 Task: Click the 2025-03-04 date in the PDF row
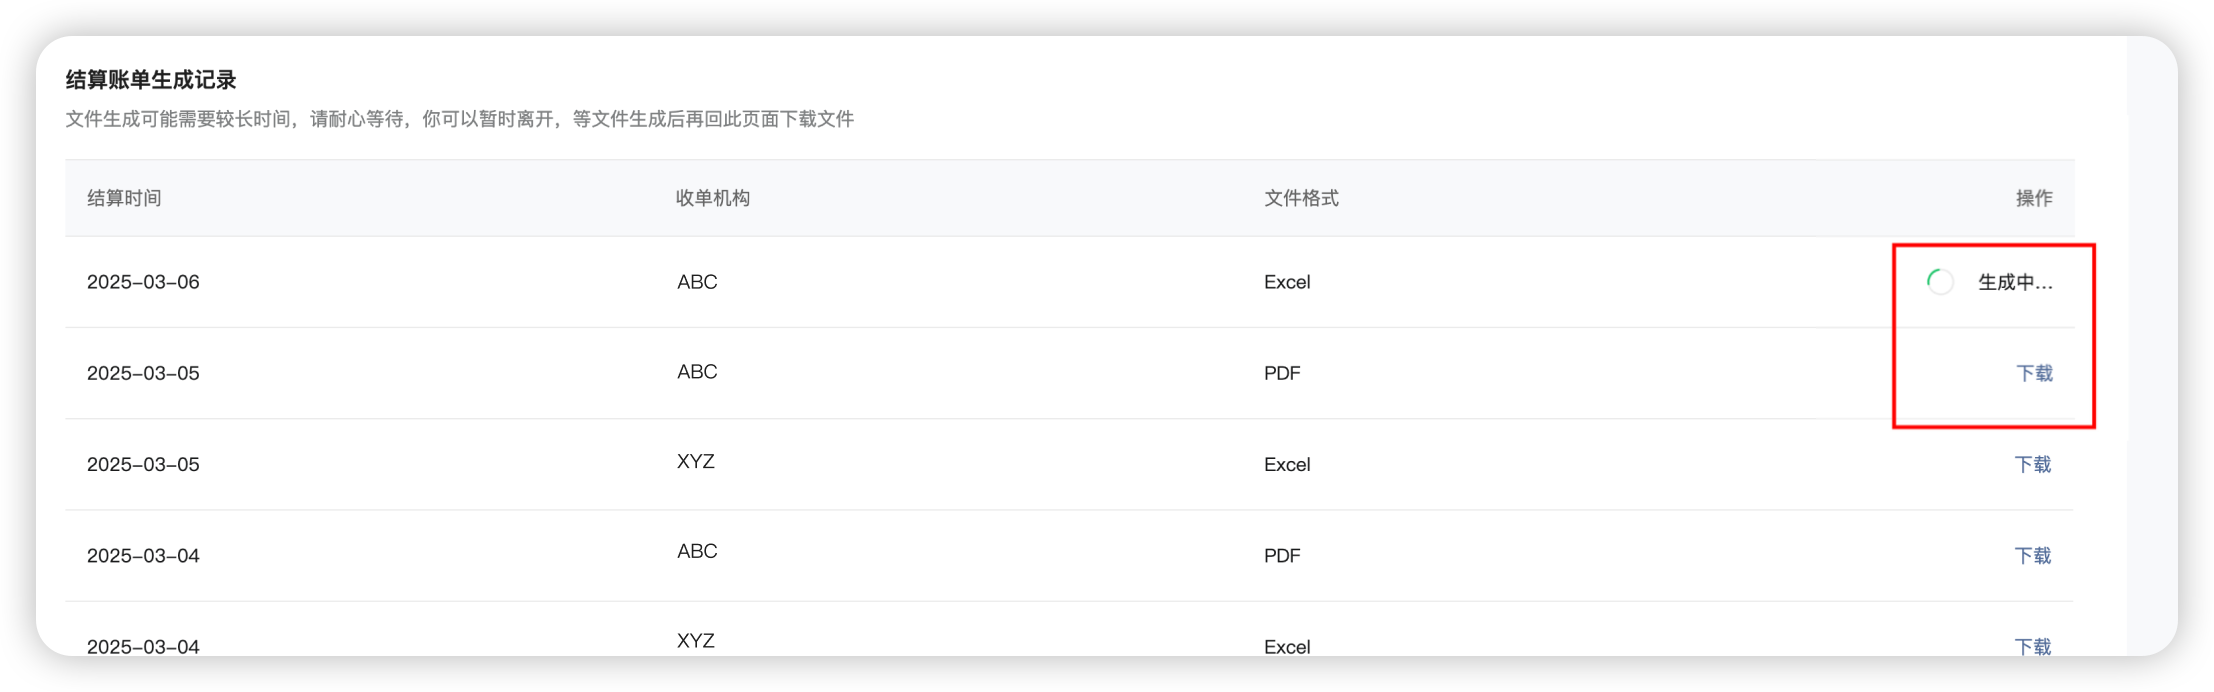click(x=143, y=555)
